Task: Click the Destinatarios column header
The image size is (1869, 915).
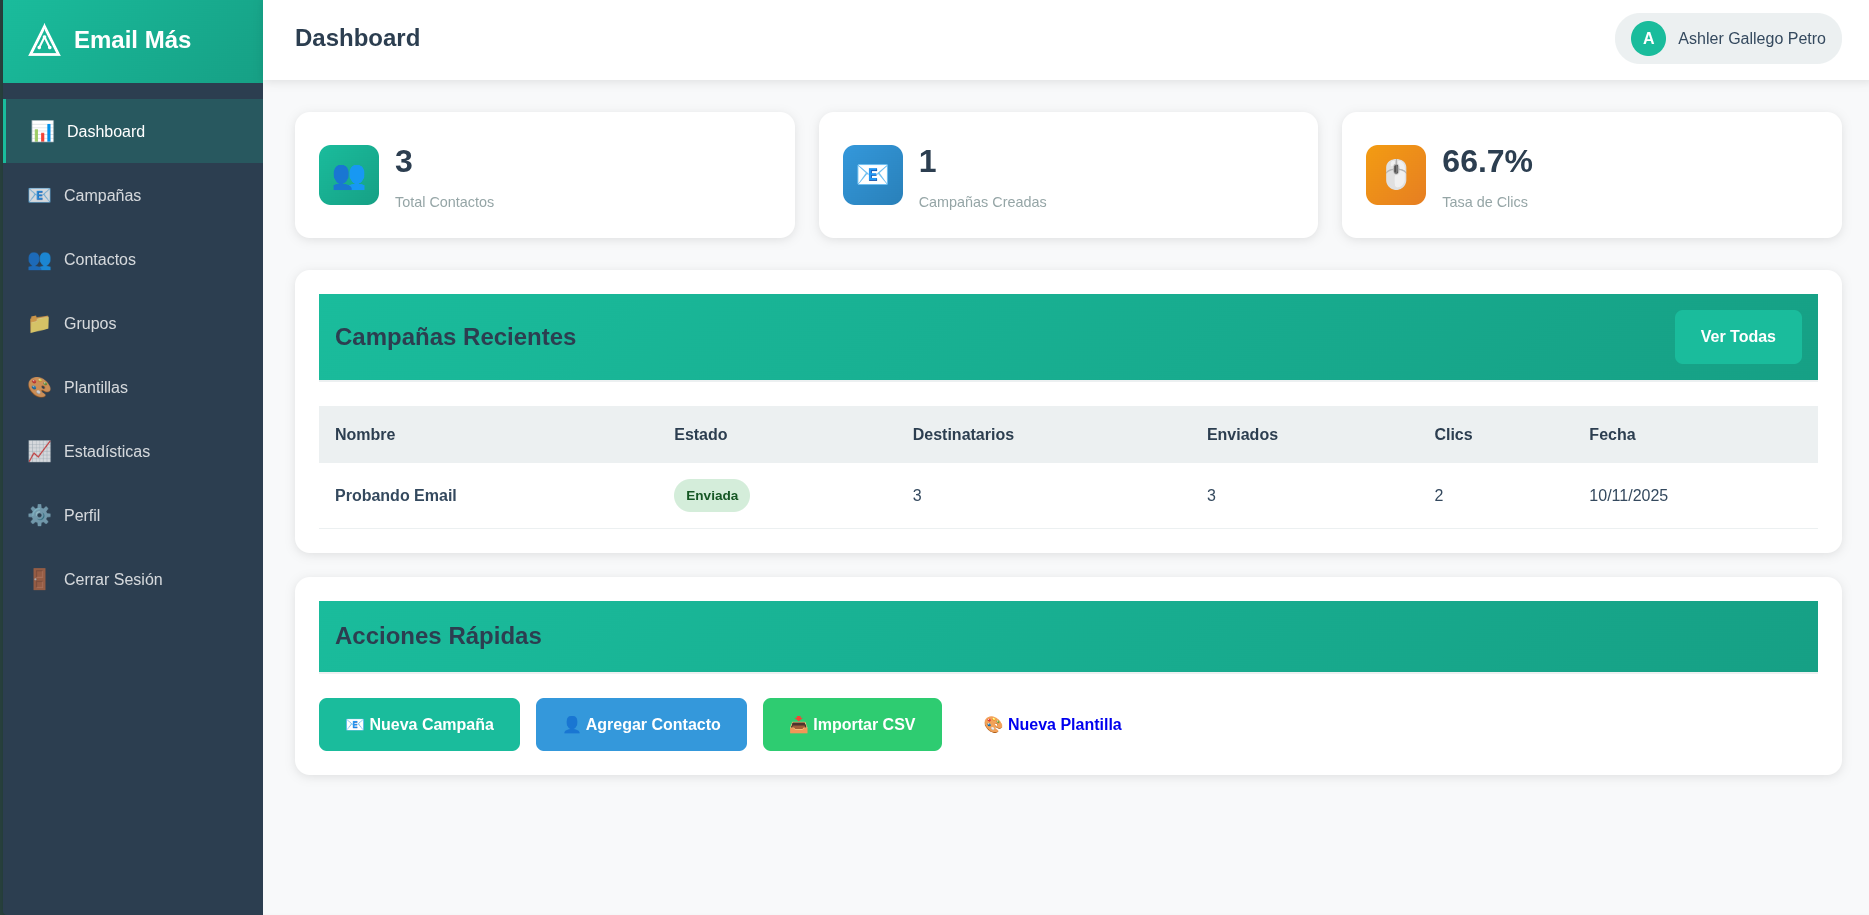Action: point(963,434)
